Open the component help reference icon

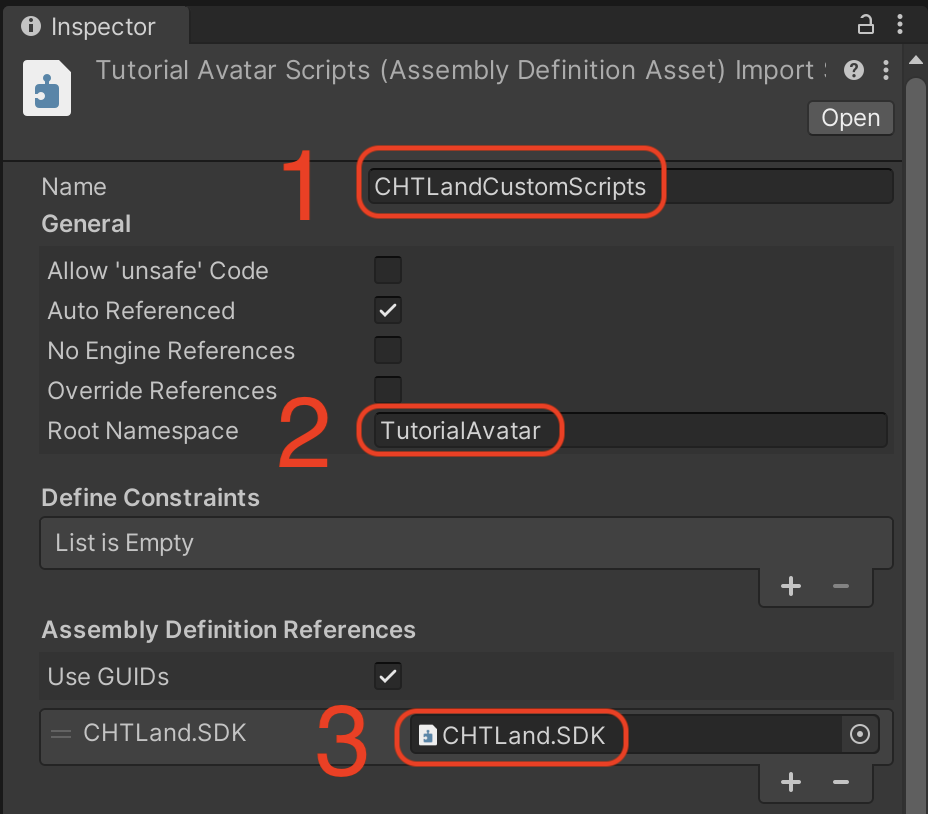tap(853, 70)
